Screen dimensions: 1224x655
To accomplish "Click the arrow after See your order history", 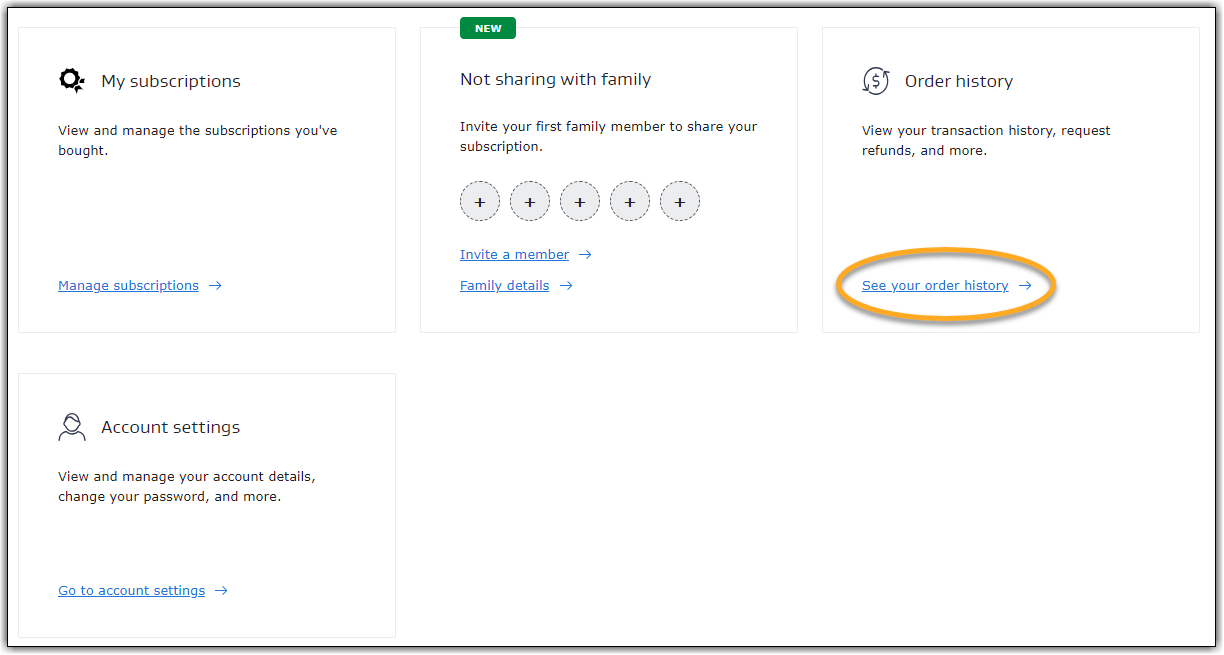I will coord(1025,286).
